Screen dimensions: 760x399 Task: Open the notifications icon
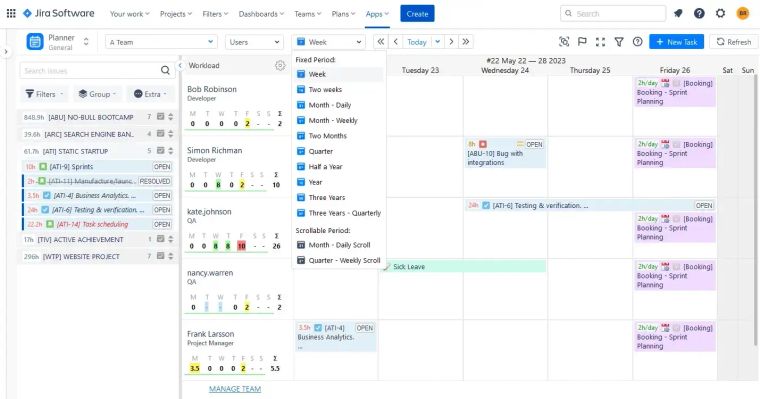point(678,14)
